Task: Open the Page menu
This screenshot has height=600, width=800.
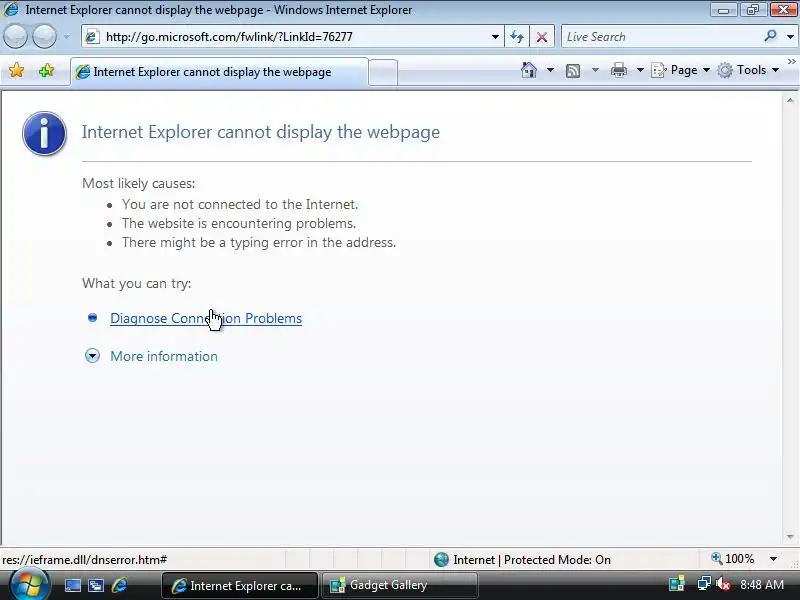Action: 681,70
